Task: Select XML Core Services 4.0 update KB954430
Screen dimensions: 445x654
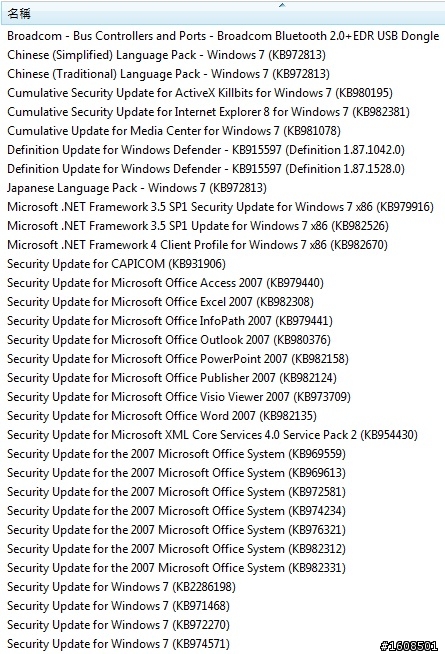Action: 212,435
